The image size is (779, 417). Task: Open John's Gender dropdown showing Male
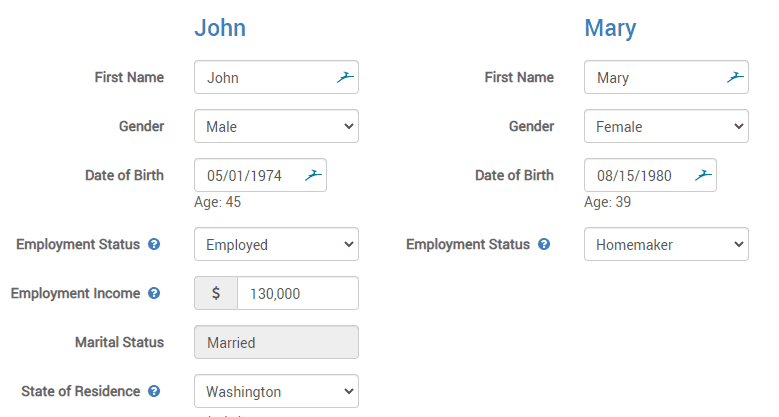276,126
